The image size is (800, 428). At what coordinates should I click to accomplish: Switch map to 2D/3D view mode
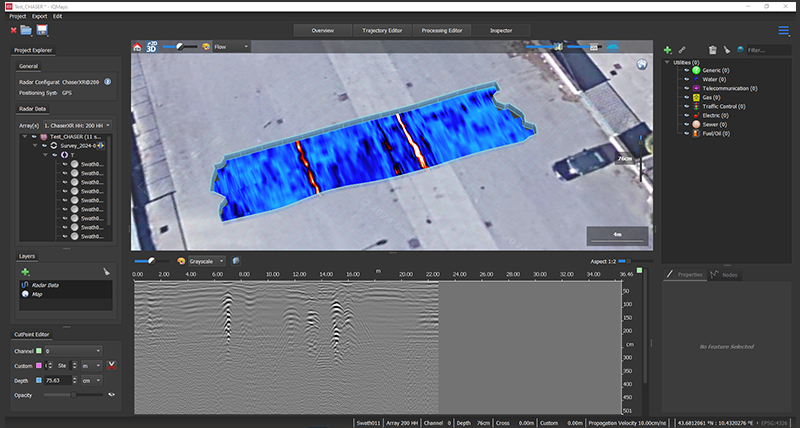click(x=153, y=46)
